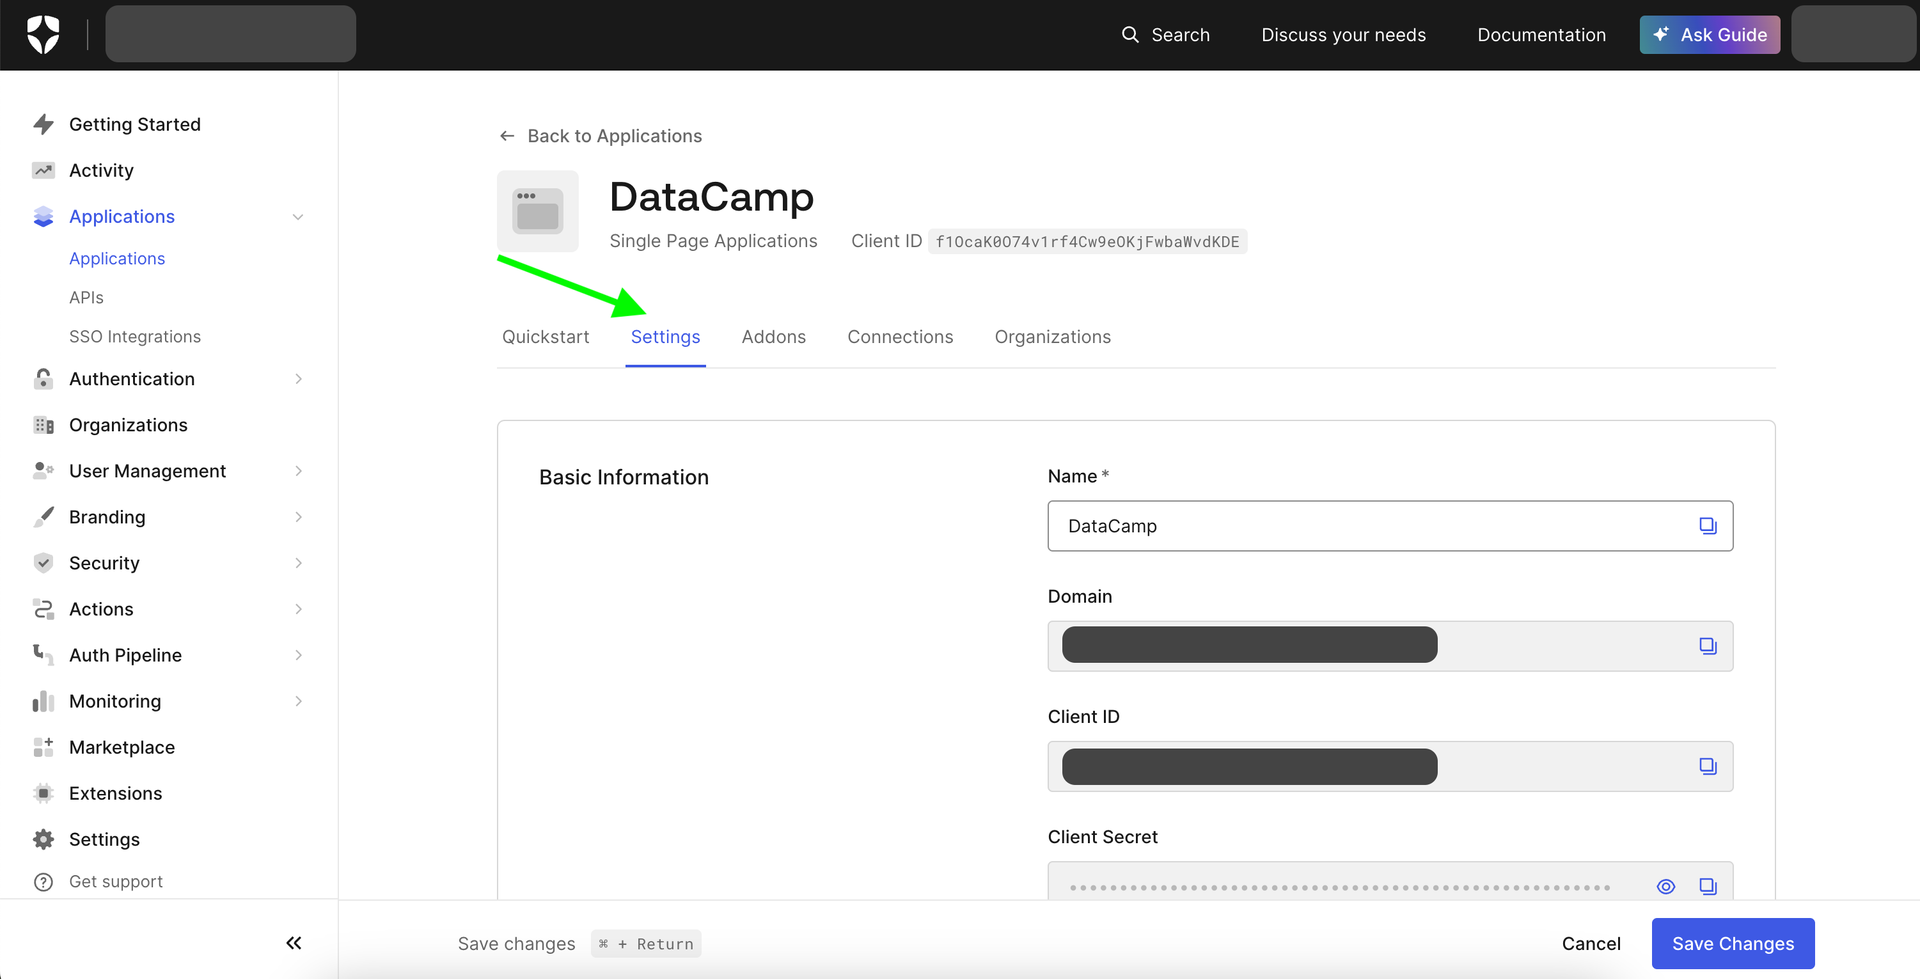
Task: Click the DataCamp application logo thumbnail
Action: point(538,211)
